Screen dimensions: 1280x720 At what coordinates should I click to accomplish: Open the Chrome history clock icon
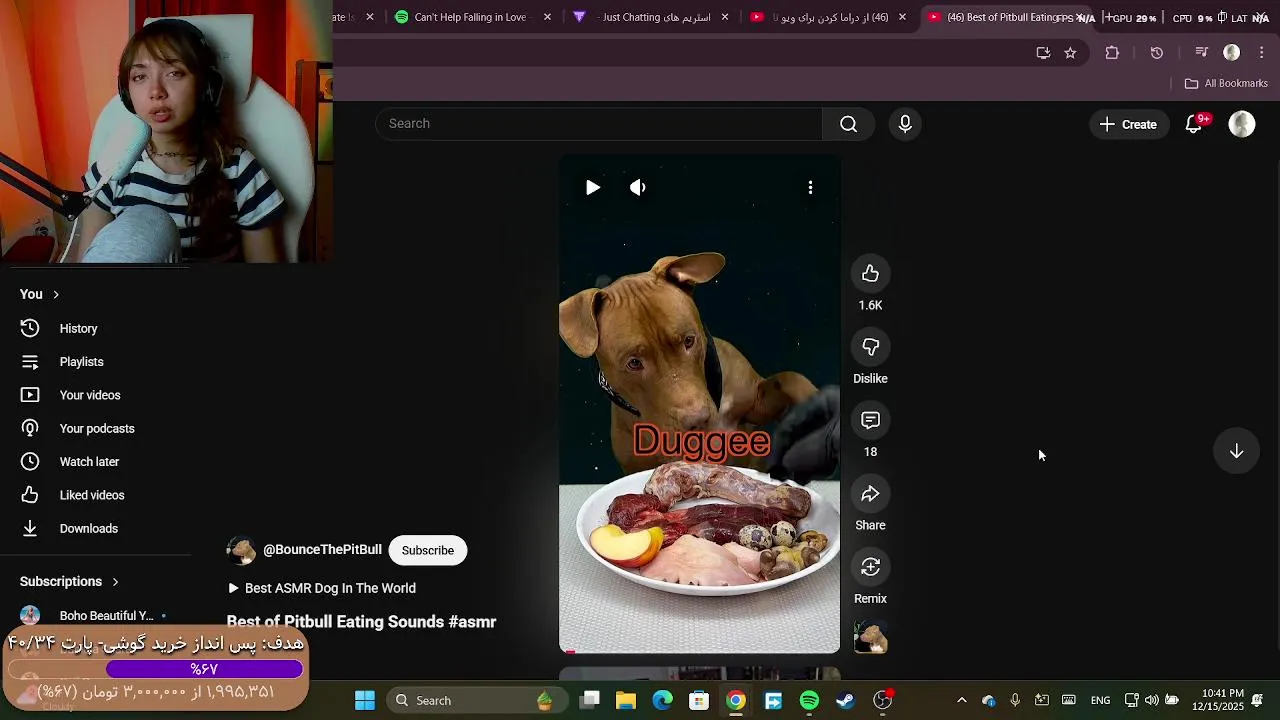click(x=1157, y=53)
